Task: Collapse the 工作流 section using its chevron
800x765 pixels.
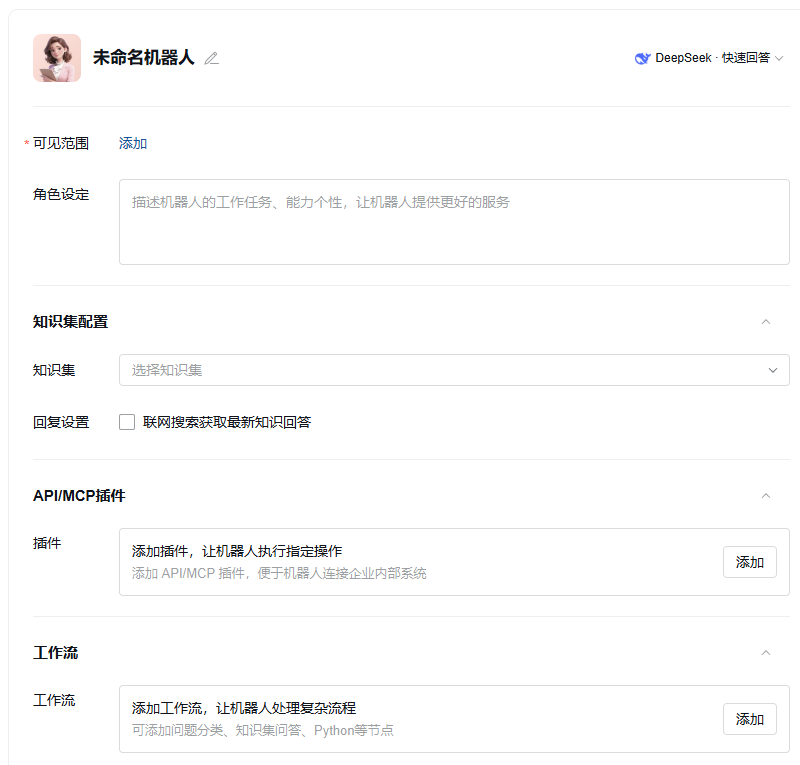Action: click(x=766, y=653)
